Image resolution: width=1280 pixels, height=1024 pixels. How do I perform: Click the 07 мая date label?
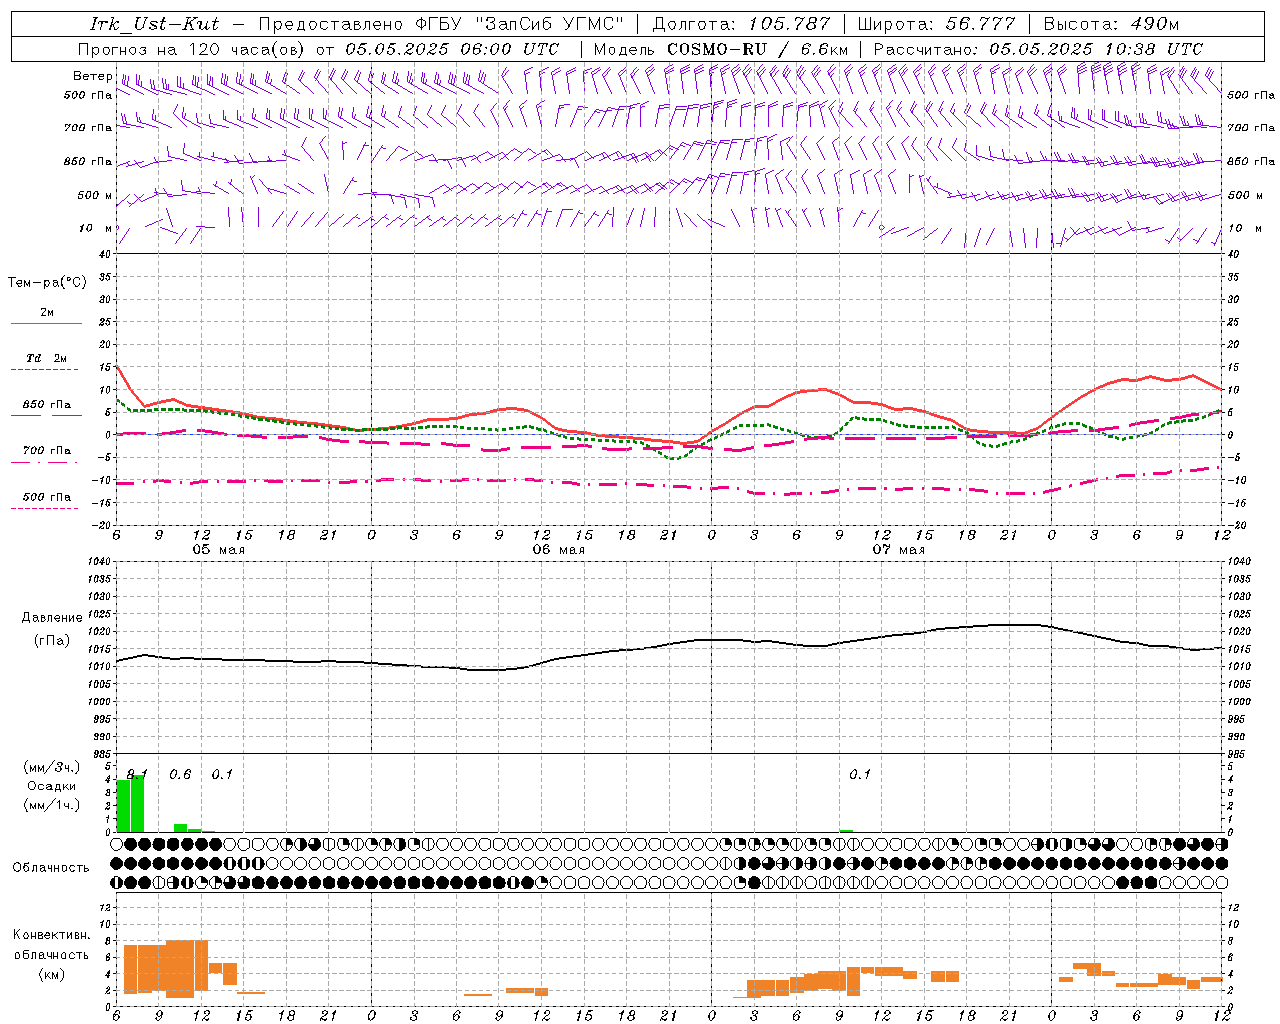[898, 550]
